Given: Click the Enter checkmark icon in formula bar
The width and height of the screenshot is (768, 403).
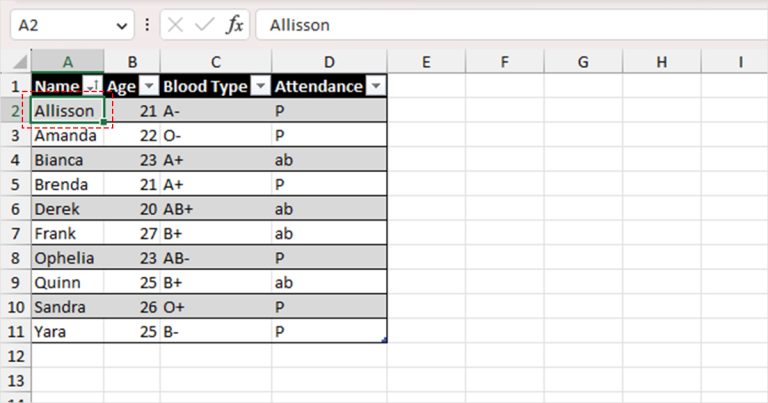Looking at the screenshot, I should tap(204, 24).
